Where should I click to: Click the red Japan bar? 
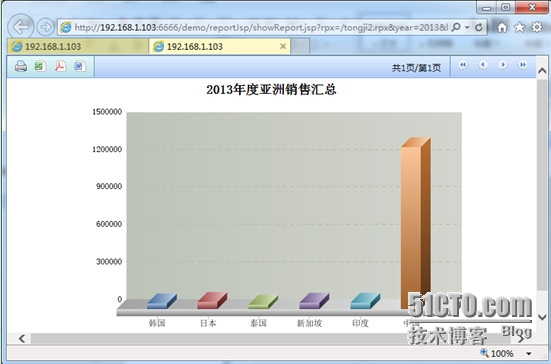[212, 300]
